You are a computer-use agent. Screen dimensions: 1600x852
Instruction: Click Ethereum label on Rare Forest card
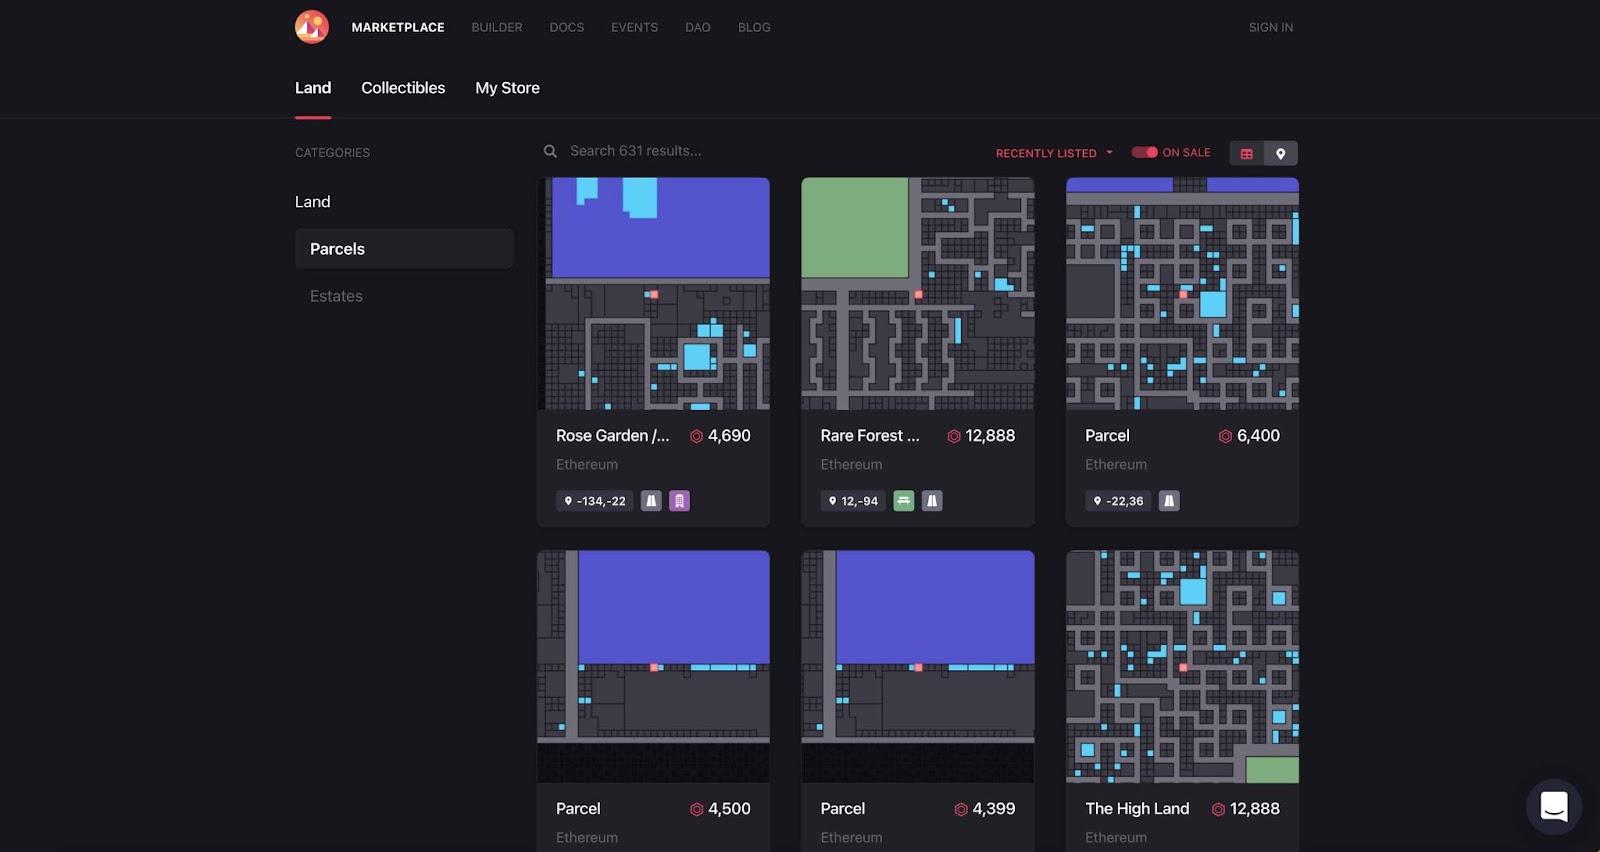click(852, 465)
